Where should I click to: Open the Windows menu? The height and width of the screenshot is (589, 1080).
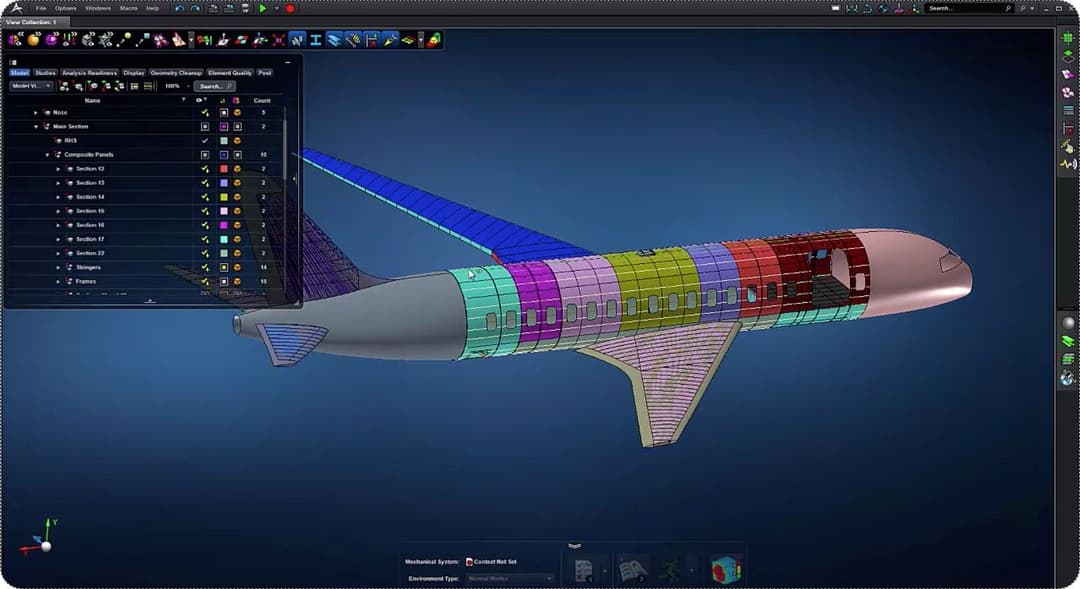click(x=98, y=8)
